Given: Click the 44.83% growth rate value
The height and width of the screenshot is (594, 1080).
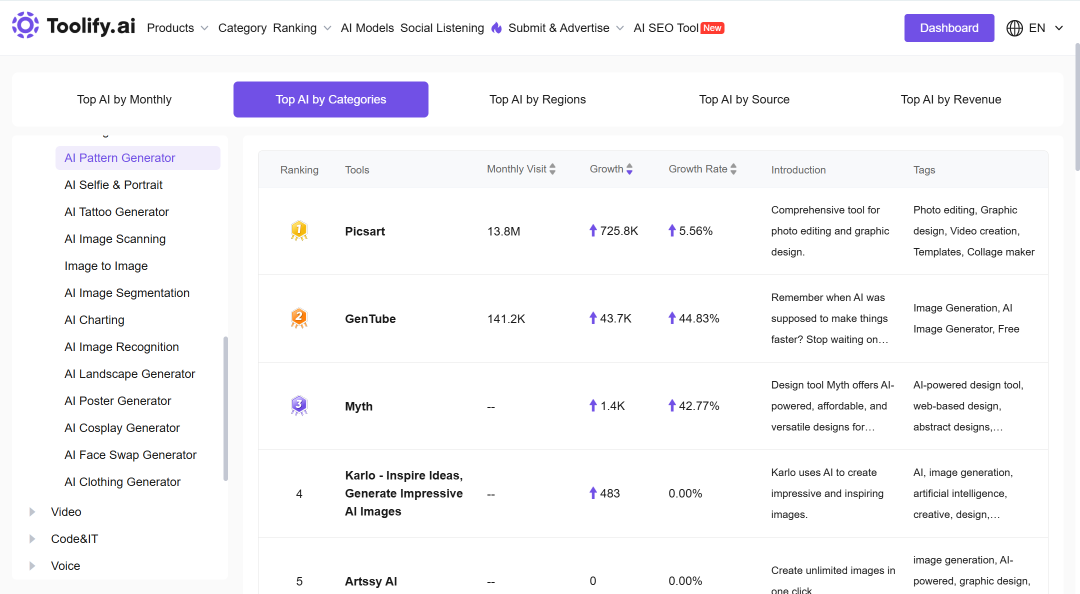Looking at the screenshot, I should [x=698, y=318].
